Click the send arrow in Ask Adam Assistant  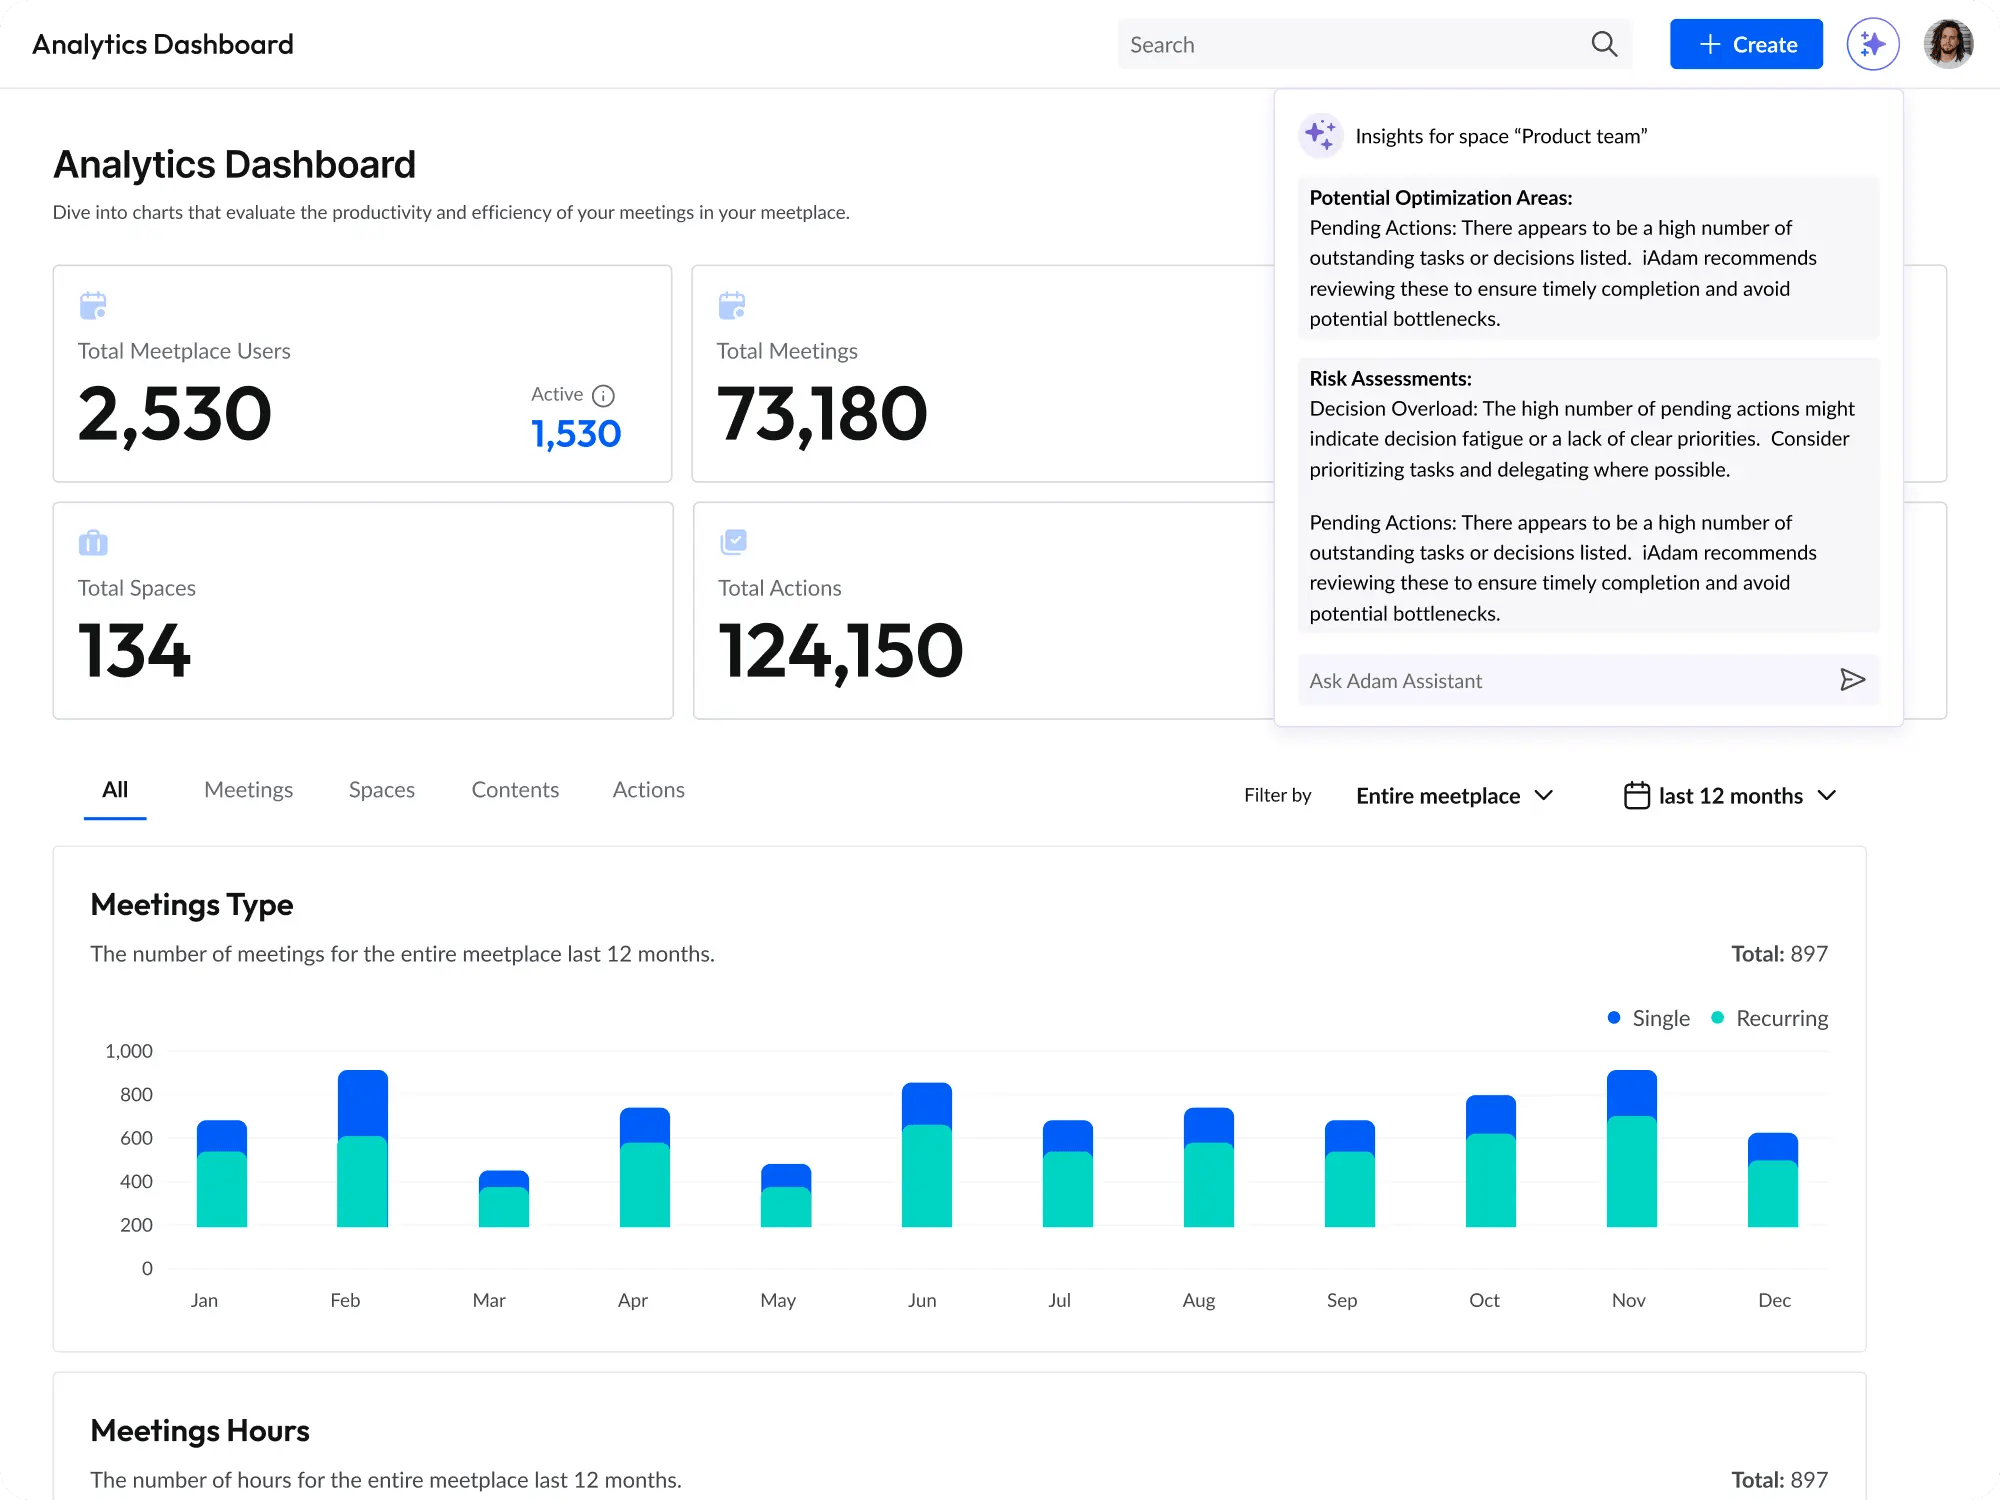1853,680
